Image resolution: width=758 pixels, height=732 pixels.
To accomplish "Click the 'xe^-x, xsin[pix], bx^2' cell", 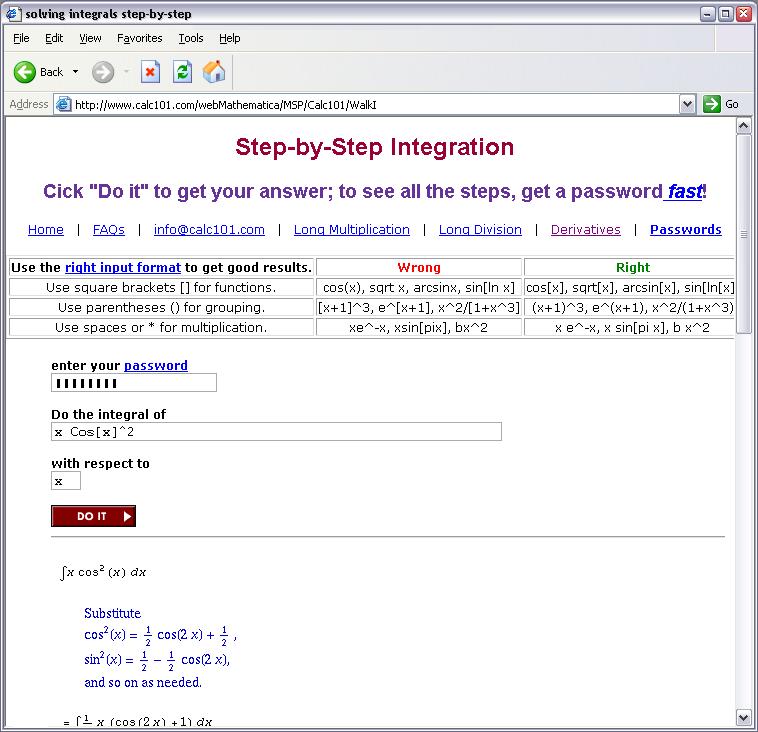I will click(x=419, y=327).
